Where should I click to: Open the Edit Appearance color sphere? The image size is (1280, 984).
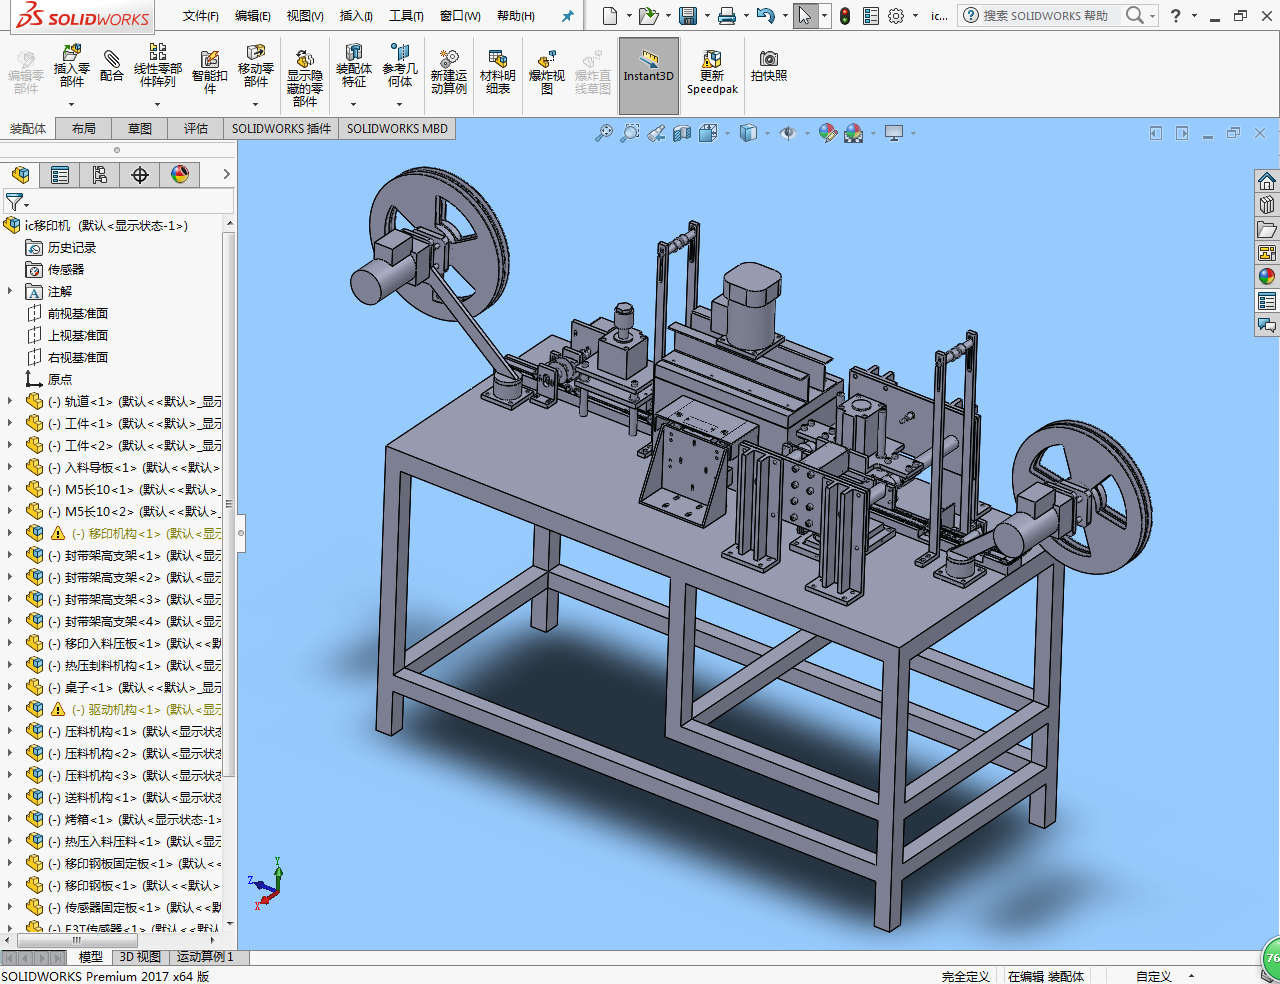827,133
